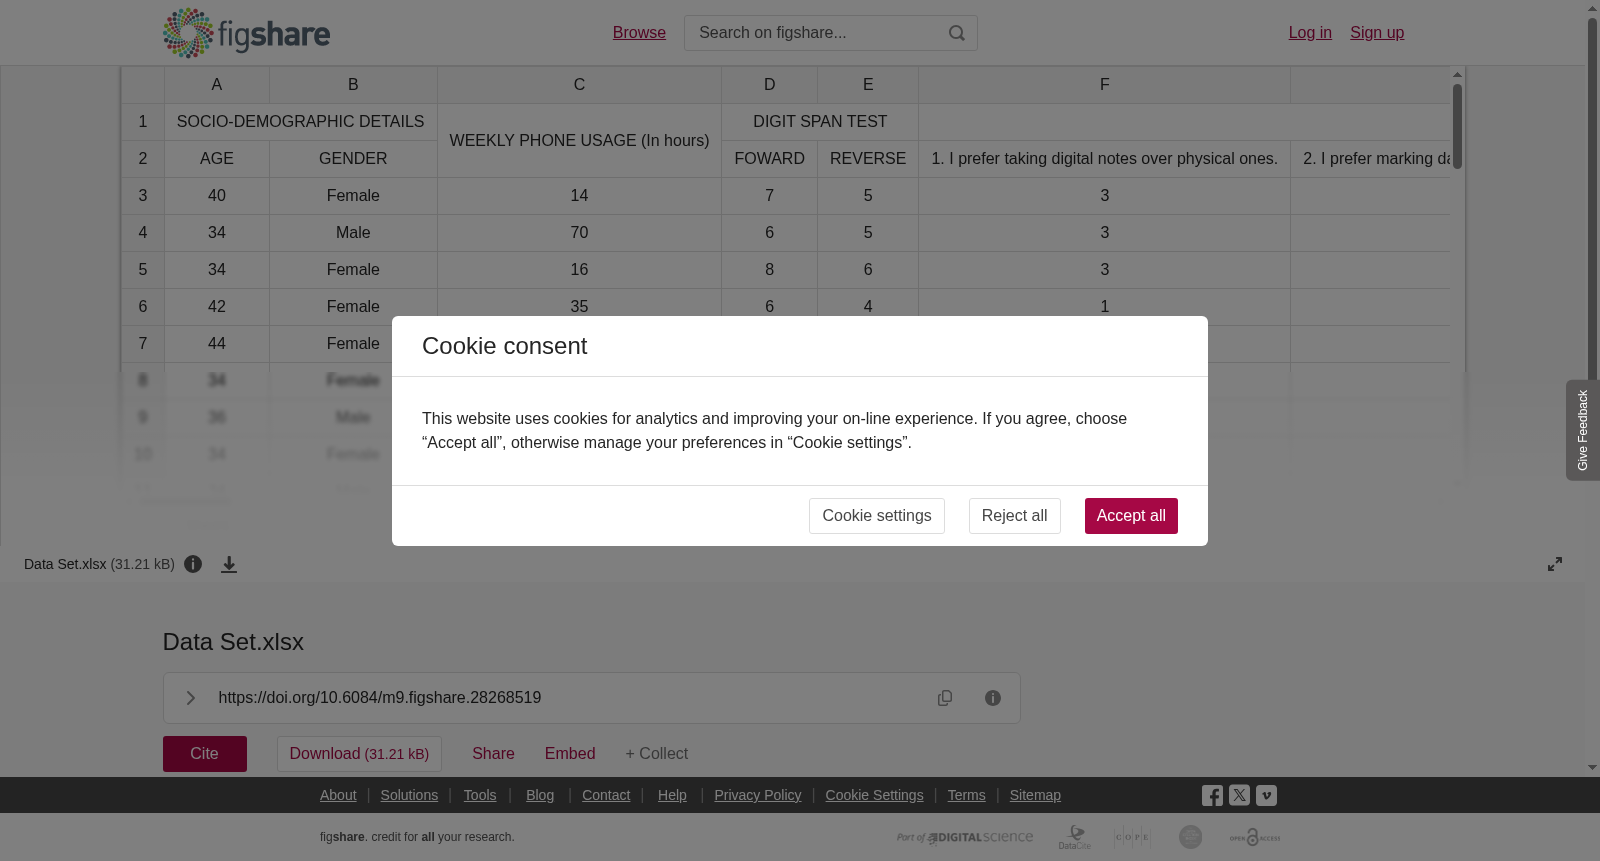Image resolution: width=1600 pixels, height=861 pixels.
Task: Click the AGE header cell
Action: click(x=217, y=159)
